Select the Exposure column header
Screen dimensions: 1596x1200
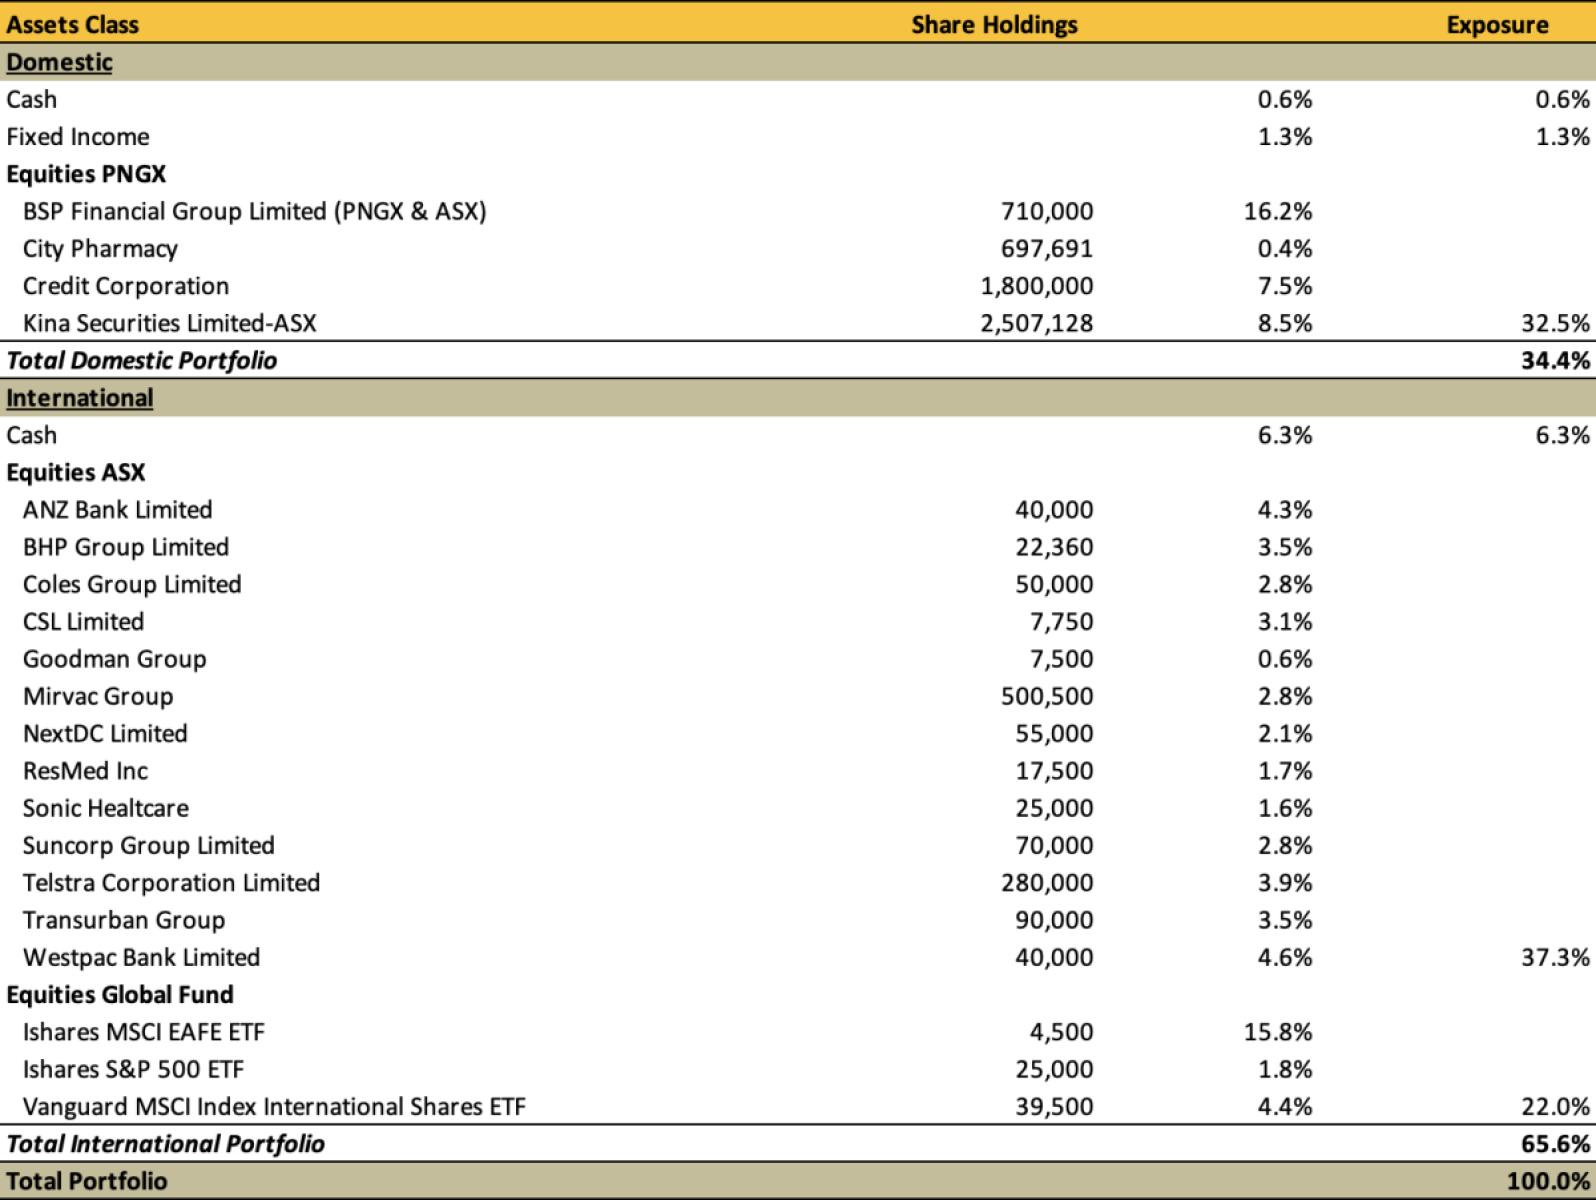click(x=1497, y=24)
